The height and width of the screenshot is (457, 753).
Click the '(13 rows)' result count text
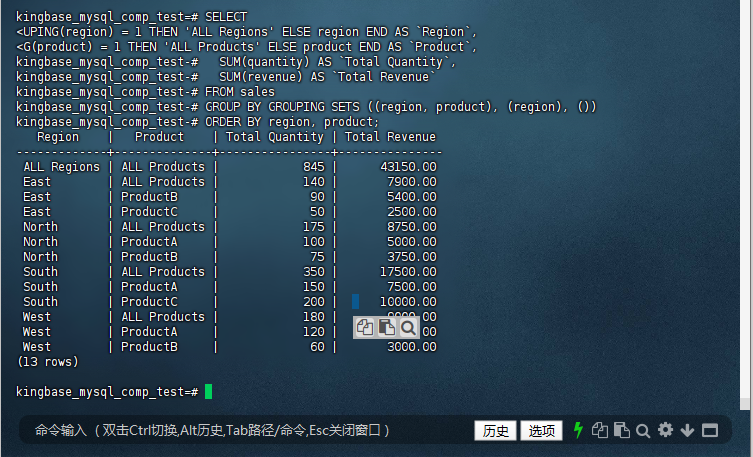pyautogui.click(x=48, y=361)
